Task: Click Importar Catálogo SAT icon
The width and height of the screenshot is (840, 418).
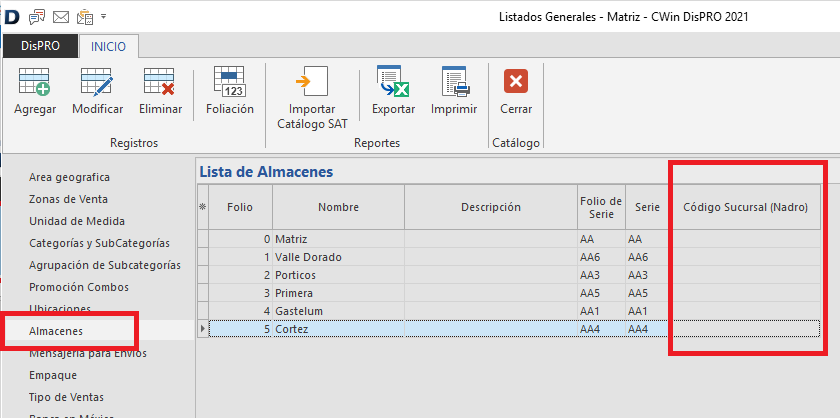Action: [x=312, y=81]
